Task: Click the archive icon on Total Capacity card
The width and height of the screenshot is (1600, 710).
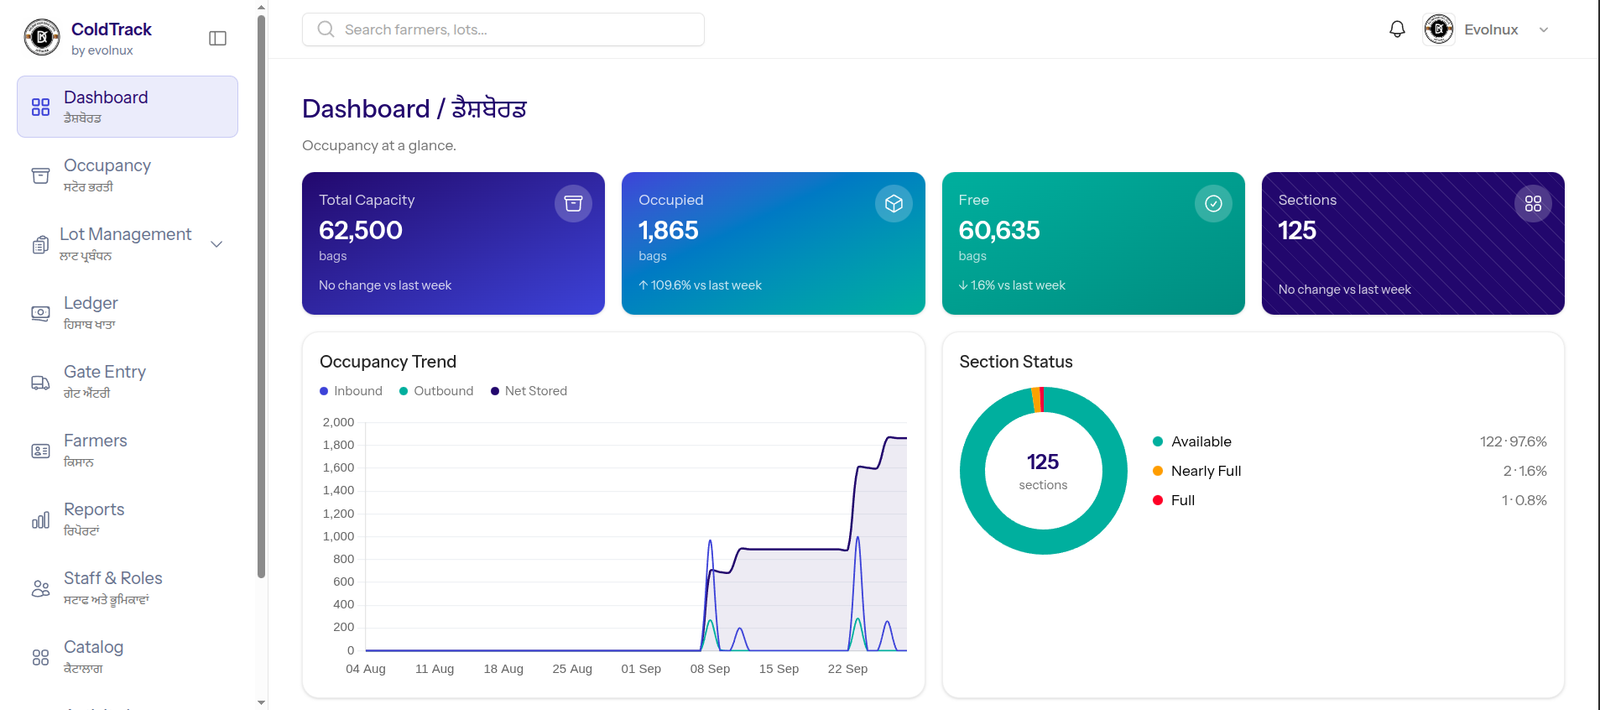Action: point(573,204)
